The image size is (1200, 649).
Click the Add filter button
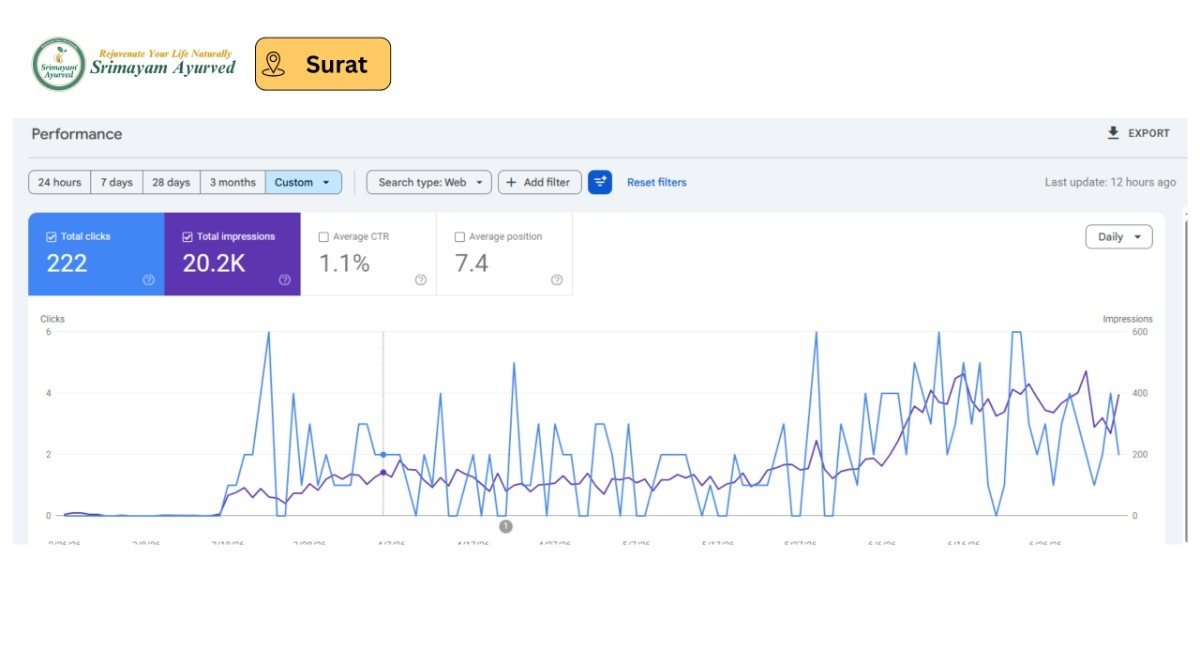click(x=540, y=182)
